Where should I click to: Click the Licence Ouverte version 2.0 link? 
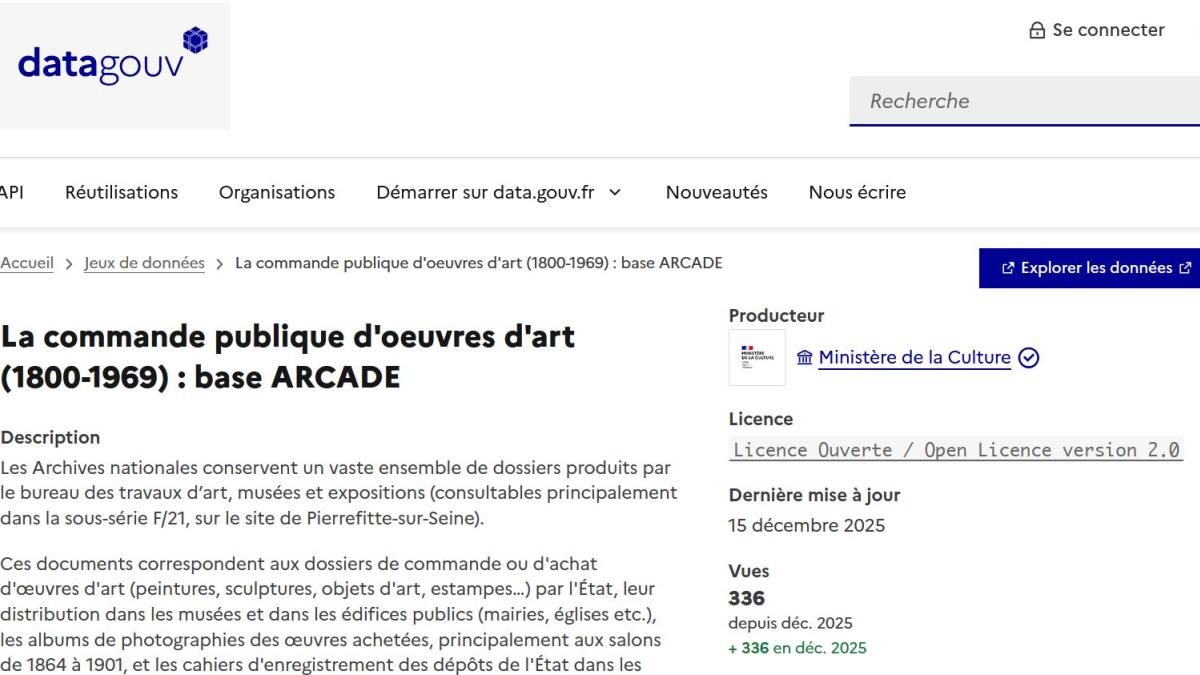click(x=957, y=450)
